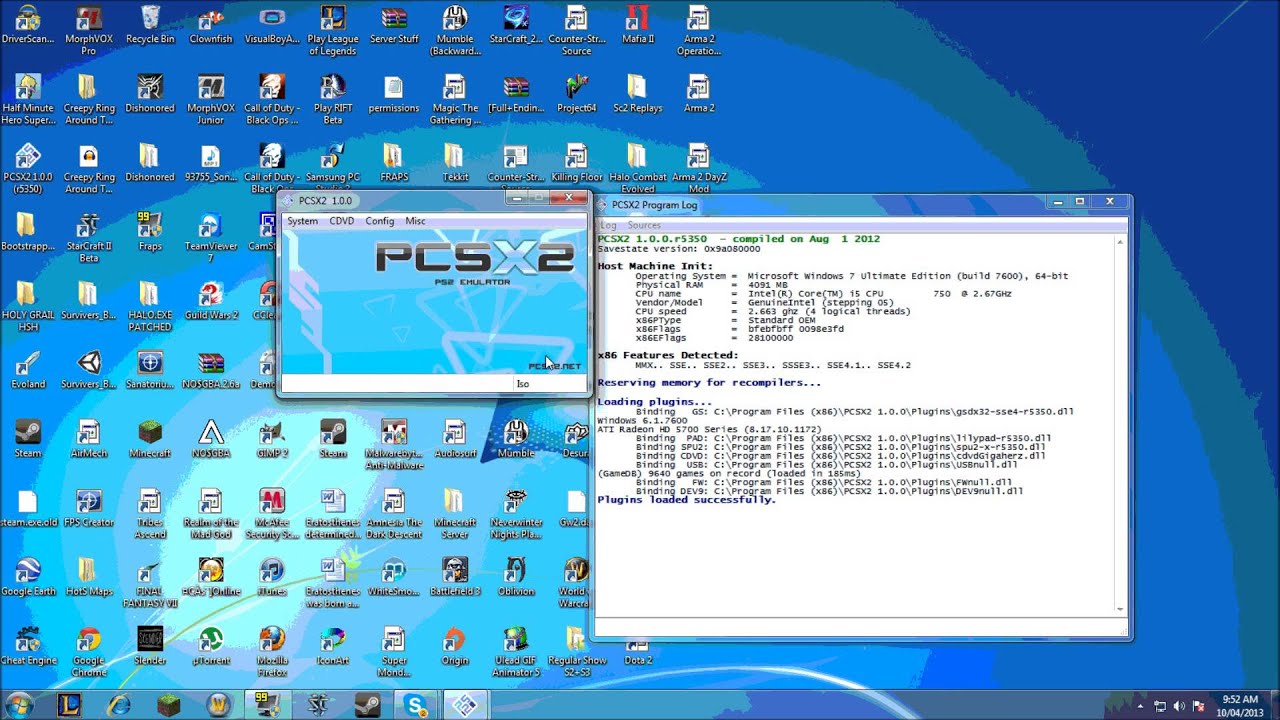Select the Cheat Engine desktop icon
Viewport: 1280px width, 720px height.
(x=28, y=645)
